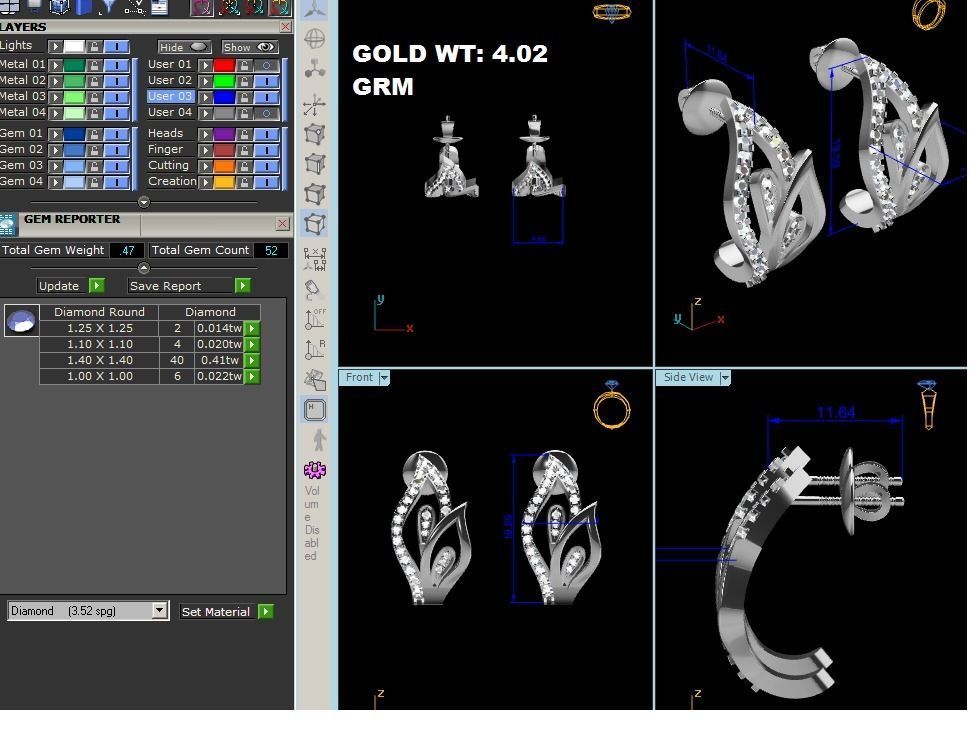
Task: Click the tag label icon in vertical toolbar
Action: pos(315,290)
